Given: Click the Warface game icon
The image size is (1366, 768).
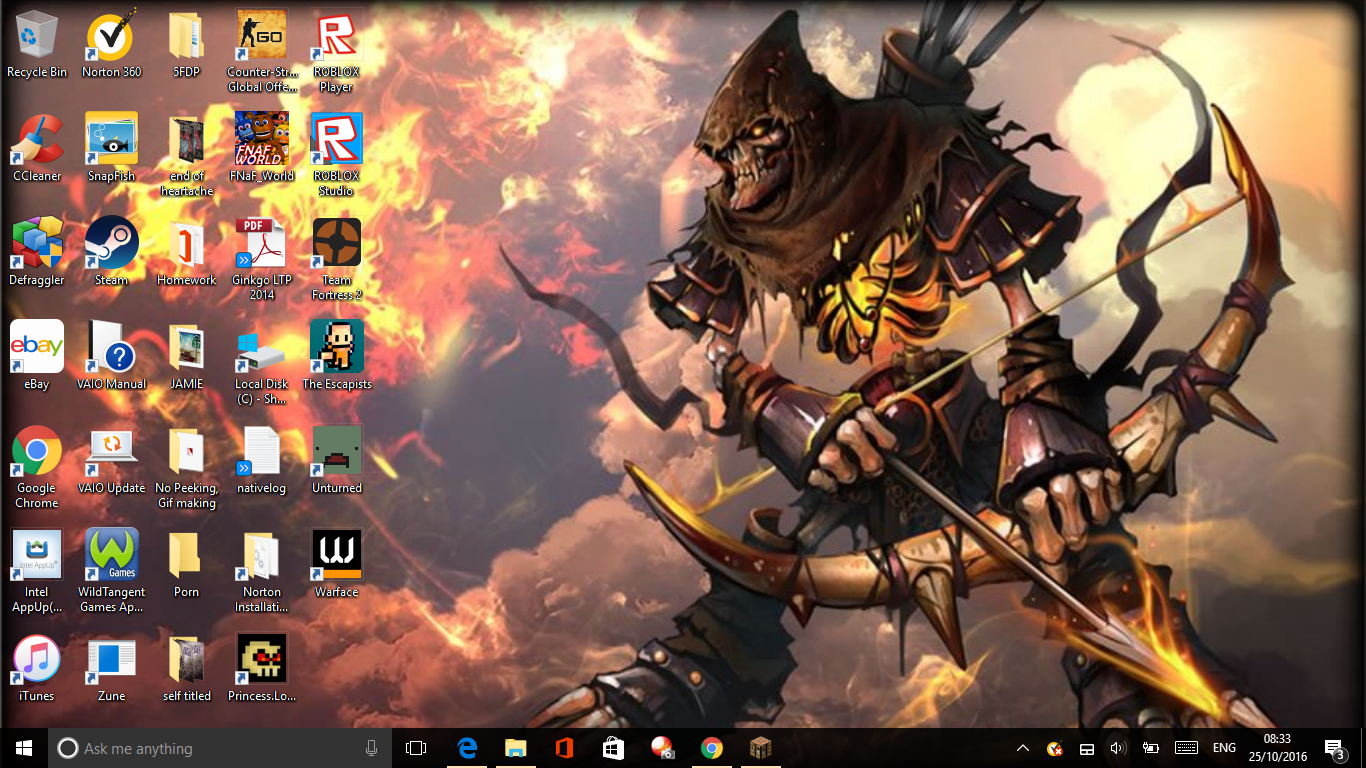Looking at the screenshot, I should 336,555.
